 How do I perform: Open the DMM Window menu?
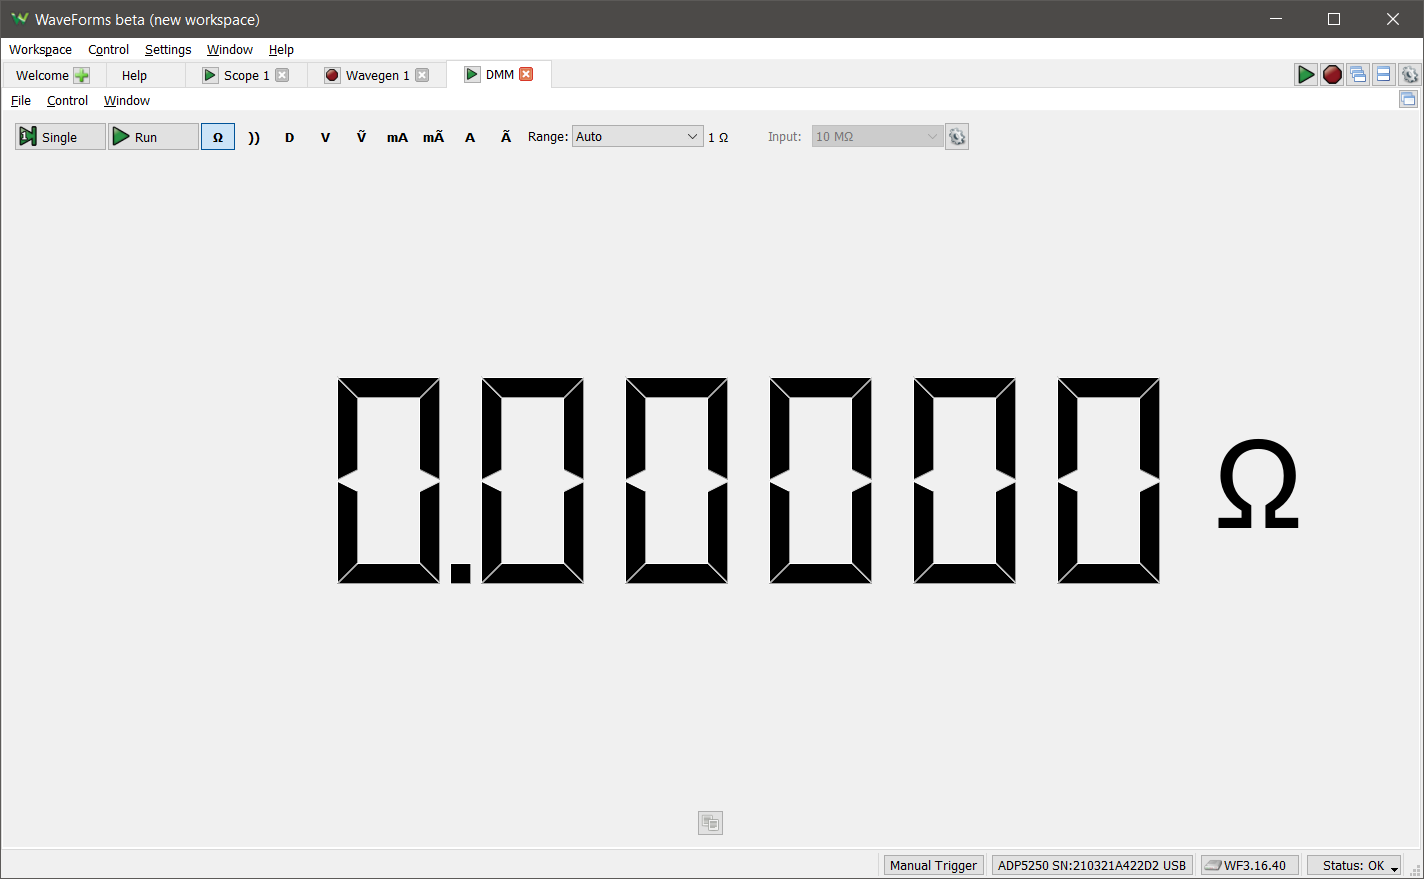[127, 100]
